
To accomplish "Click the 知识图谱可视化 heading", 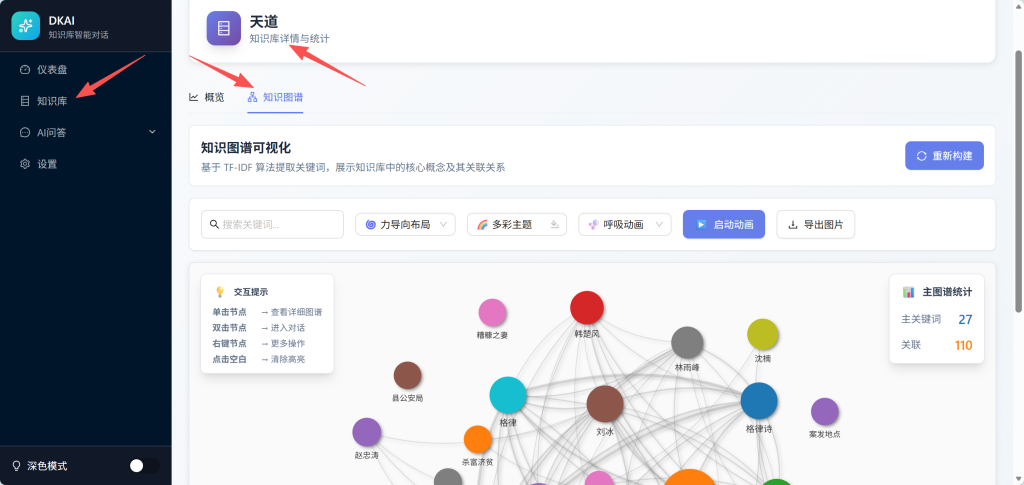I will click(246, 148).
